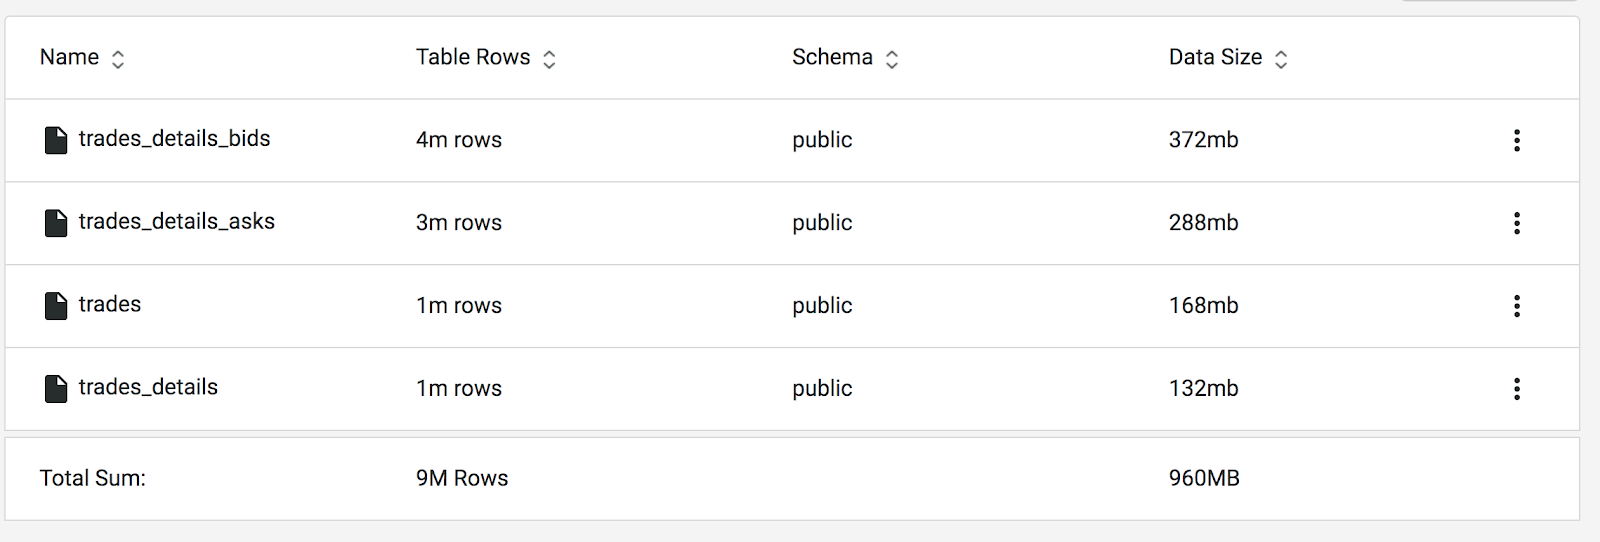Click the file icon beside trades_details_bids
The height and width of the screenshot is (542, 1600).
point(56,140)
